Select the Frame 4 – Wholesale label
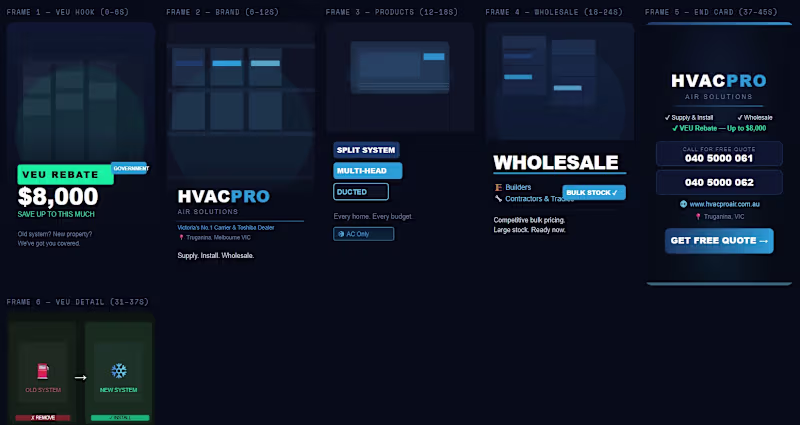 coord(553,12)
